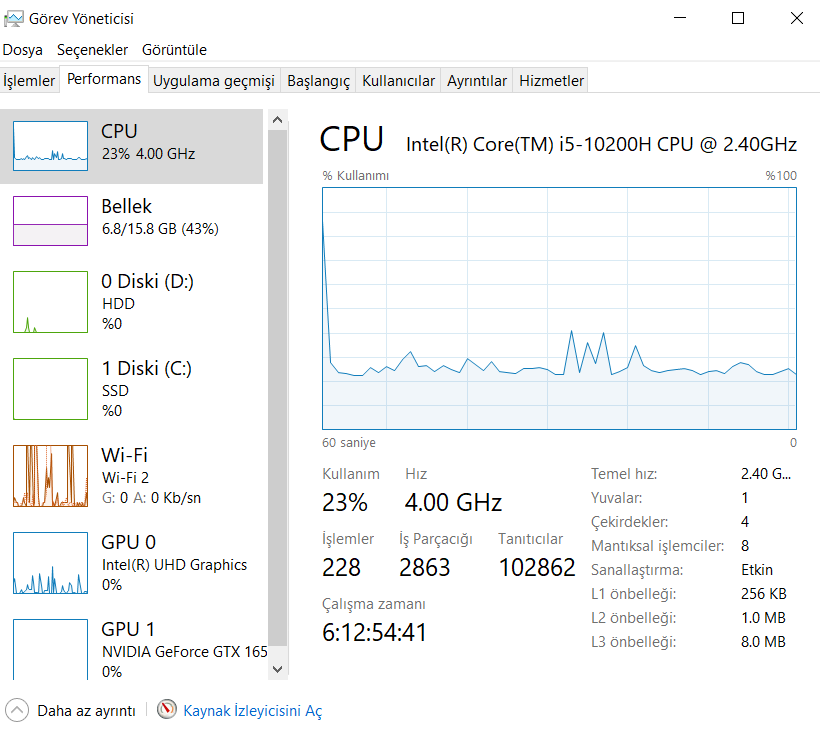Select the CPU usage mini graph
Image resolution: width=820 pixels, height=734 pixels.
coord(50,145)
